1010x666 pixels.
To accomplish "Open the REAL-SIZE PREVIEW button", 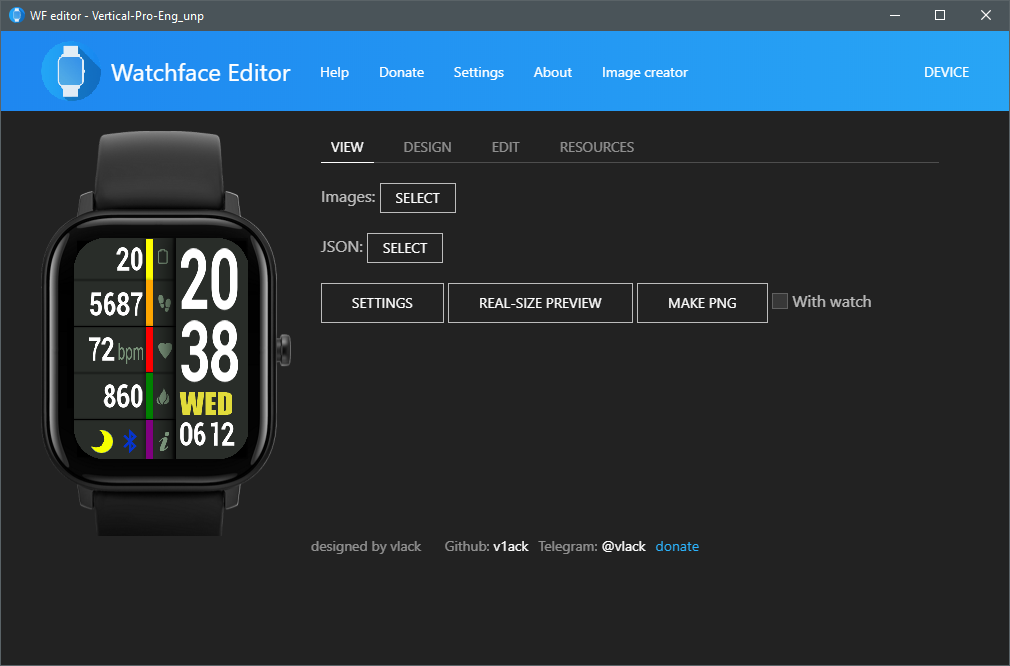I will 540,303.
